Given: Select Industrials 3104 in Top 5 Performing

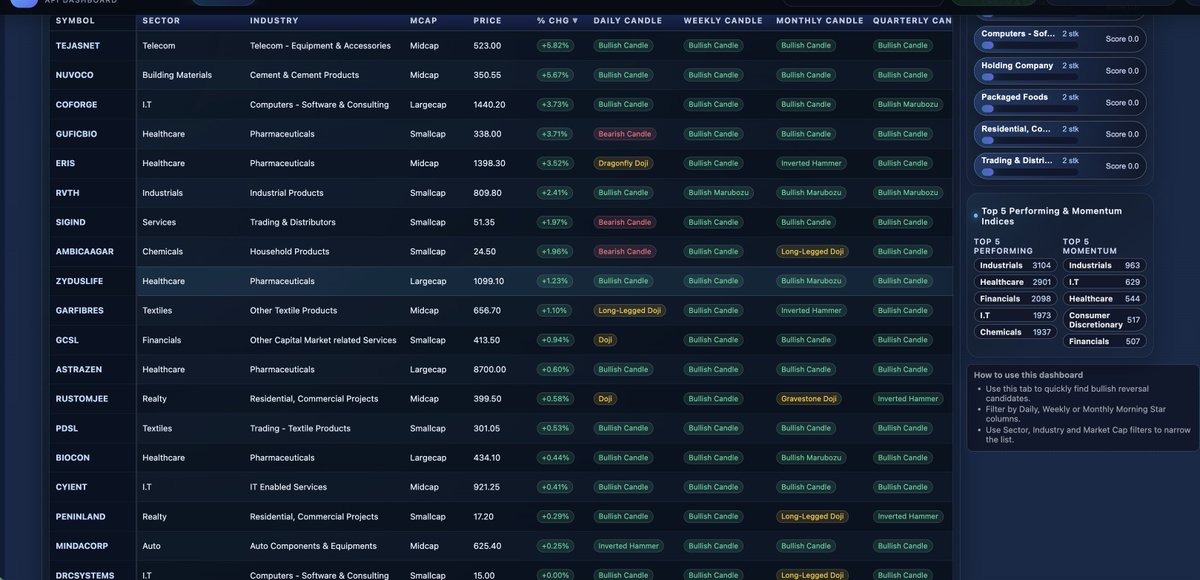Looking at the screenshot, I should click(x=1015, y=265).
